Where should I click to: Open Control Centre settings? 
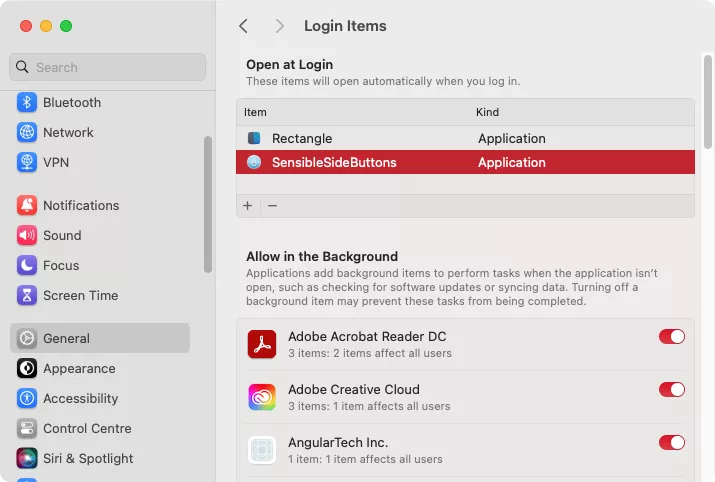tap(87, 429)
